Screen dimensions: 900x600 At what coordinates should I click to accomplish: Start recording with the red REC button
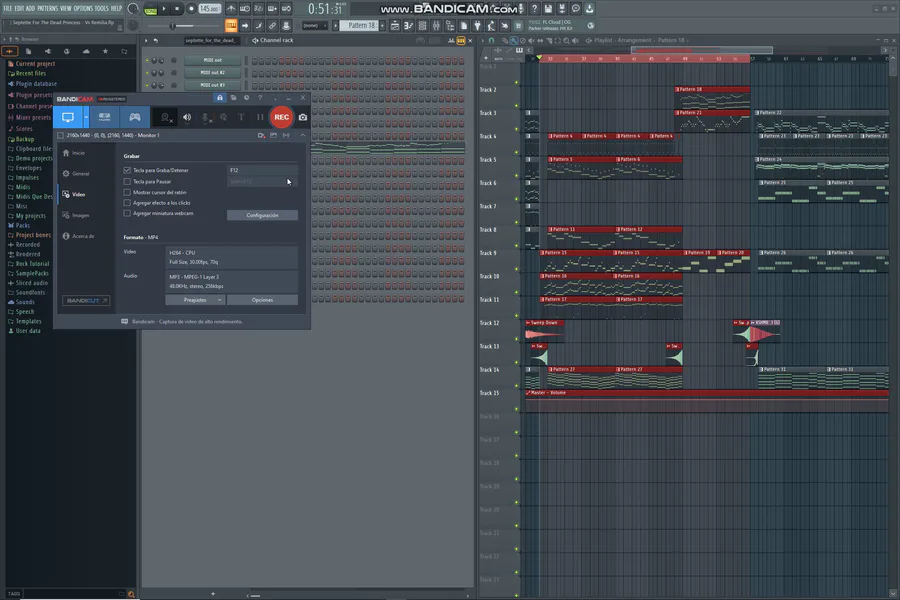coord(281,117)
